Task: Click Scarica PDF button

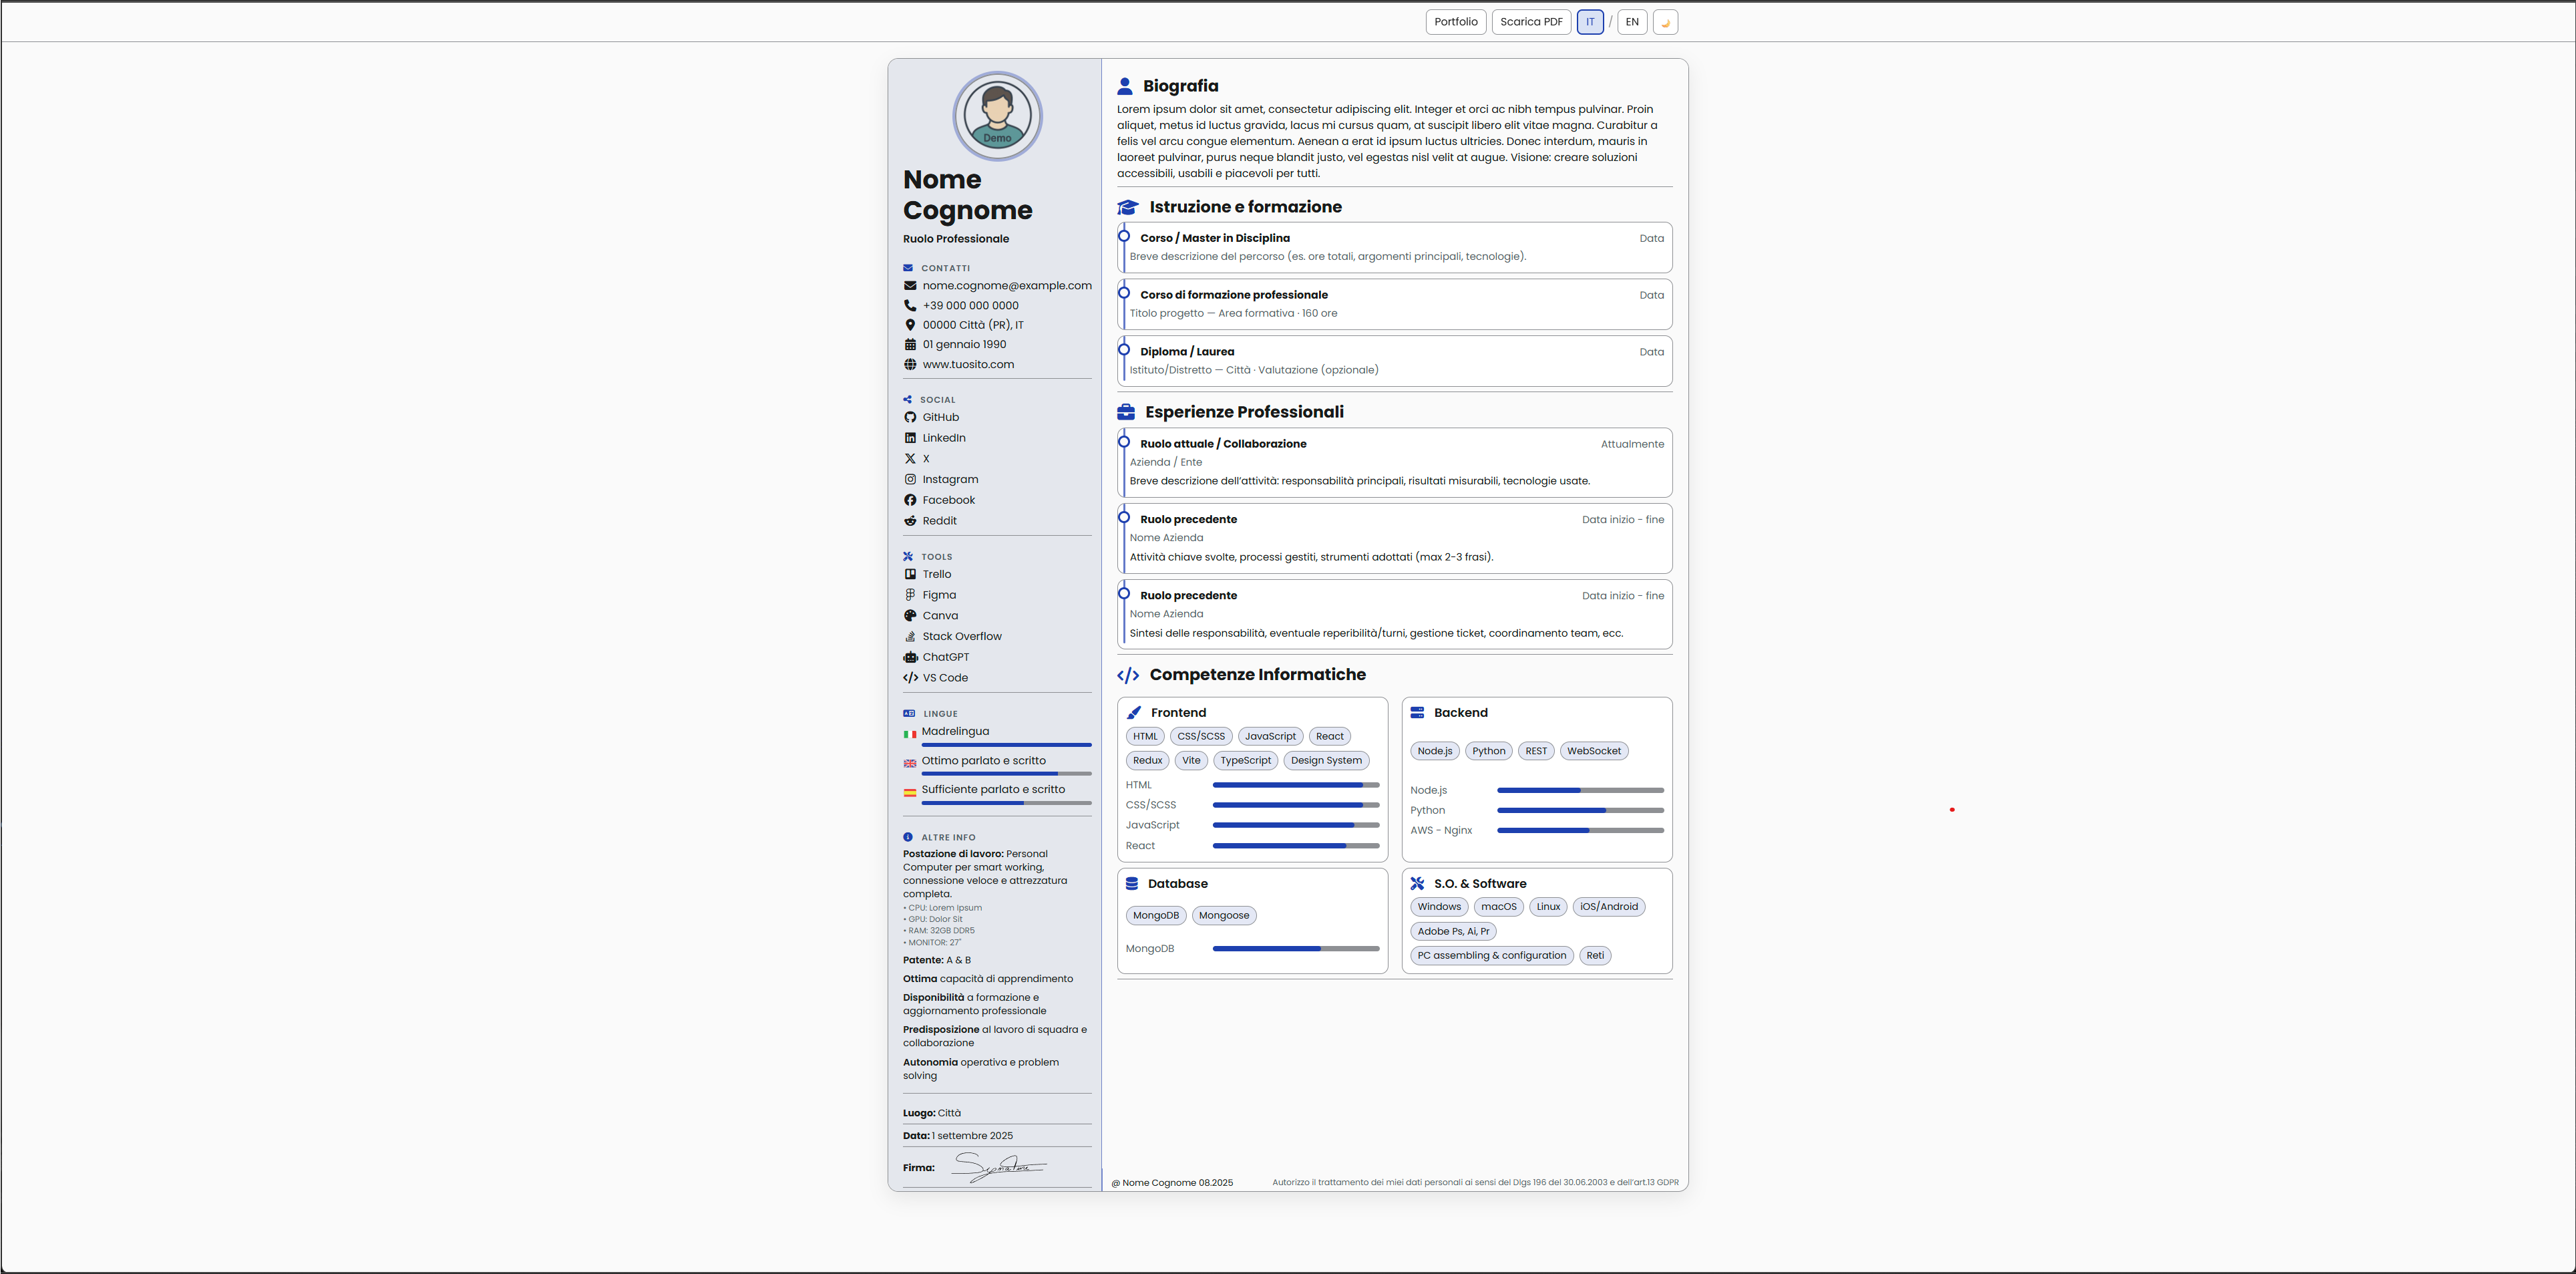Action: [1531, 22]
